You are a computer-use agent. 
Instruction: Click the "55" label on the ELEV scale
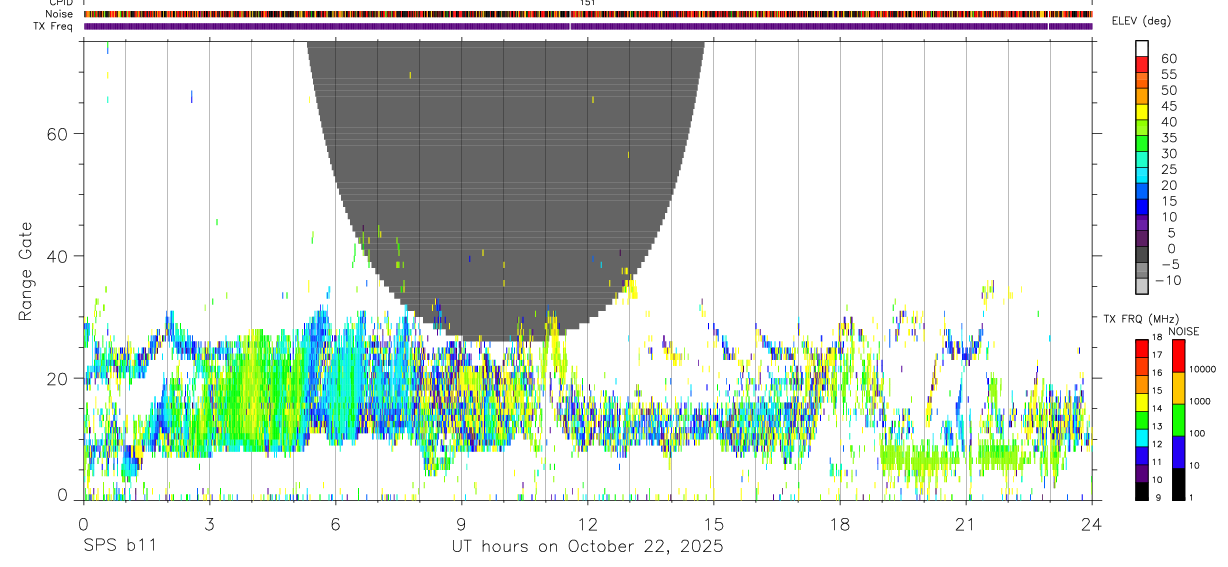point(1168,74)
